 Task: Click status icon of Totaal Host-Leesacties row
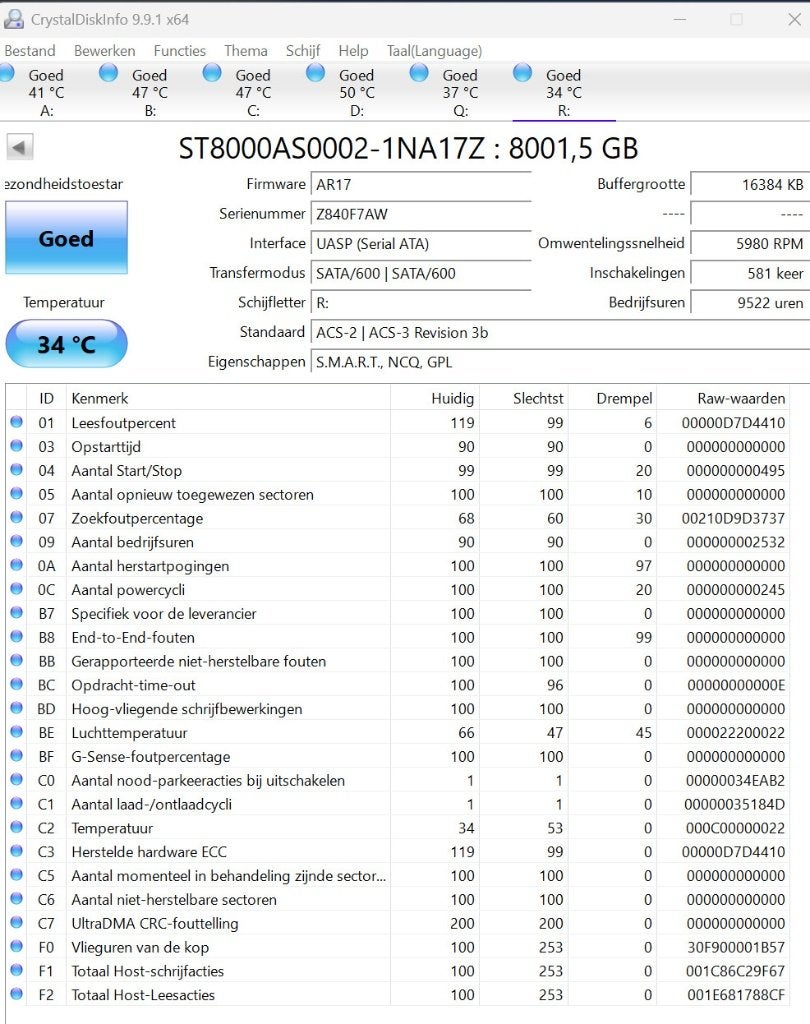tap(16, 994)
